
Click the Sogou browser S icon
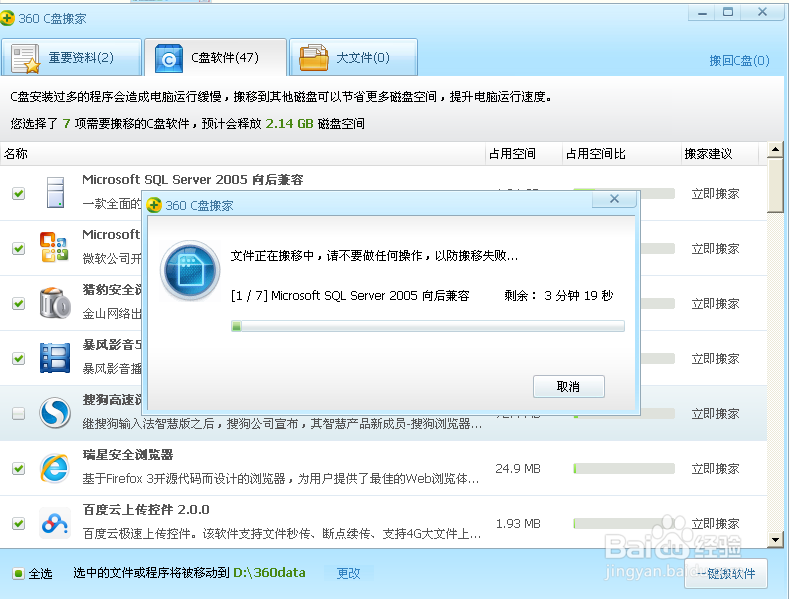55,413
